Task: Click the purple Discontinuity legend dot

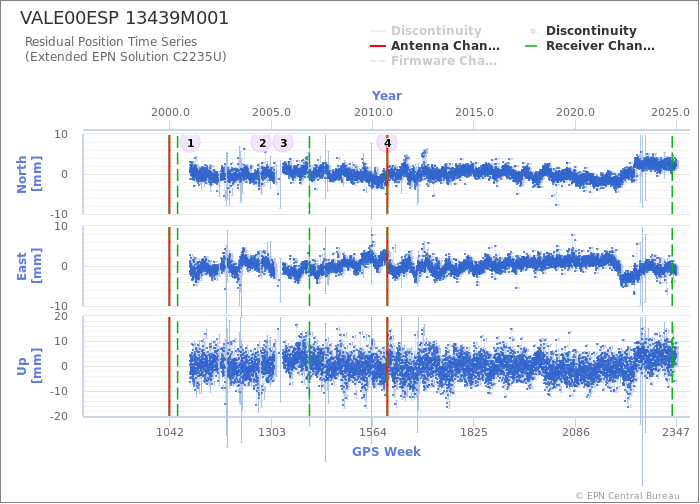Action: [533, 31]
